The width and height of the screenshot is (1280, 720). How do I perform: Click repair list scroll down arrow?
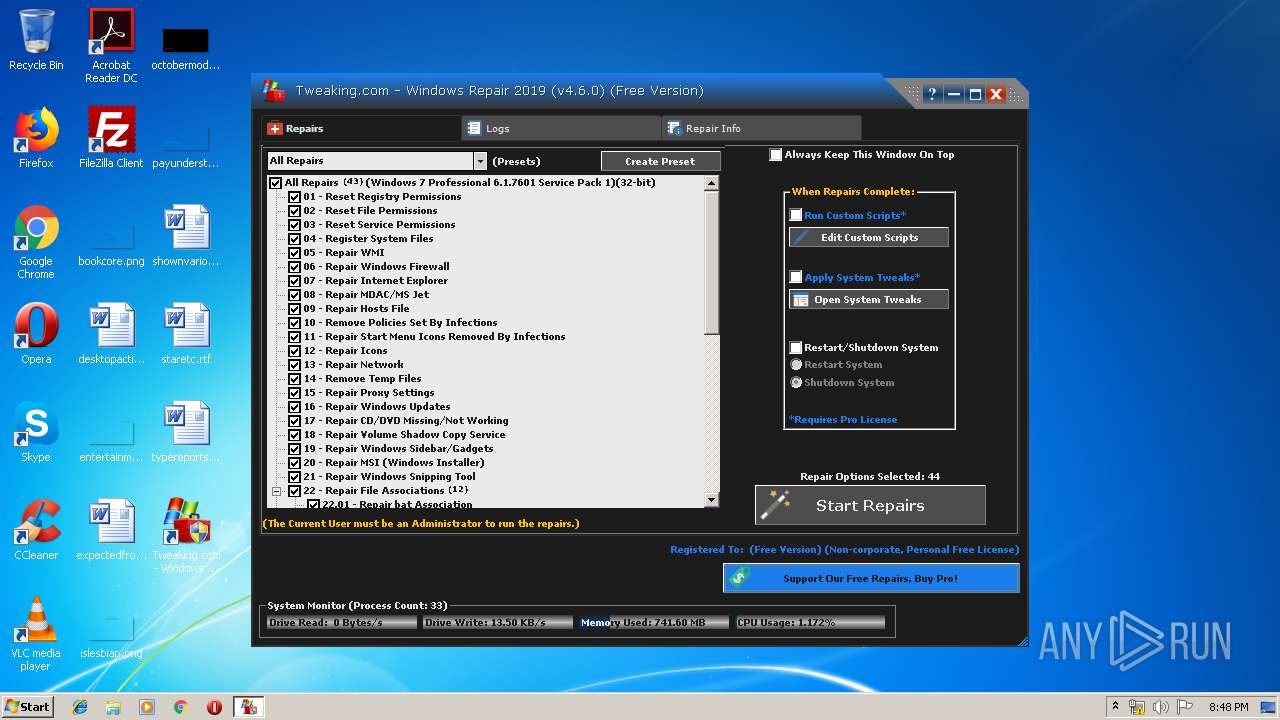click(x=712, y=500)
